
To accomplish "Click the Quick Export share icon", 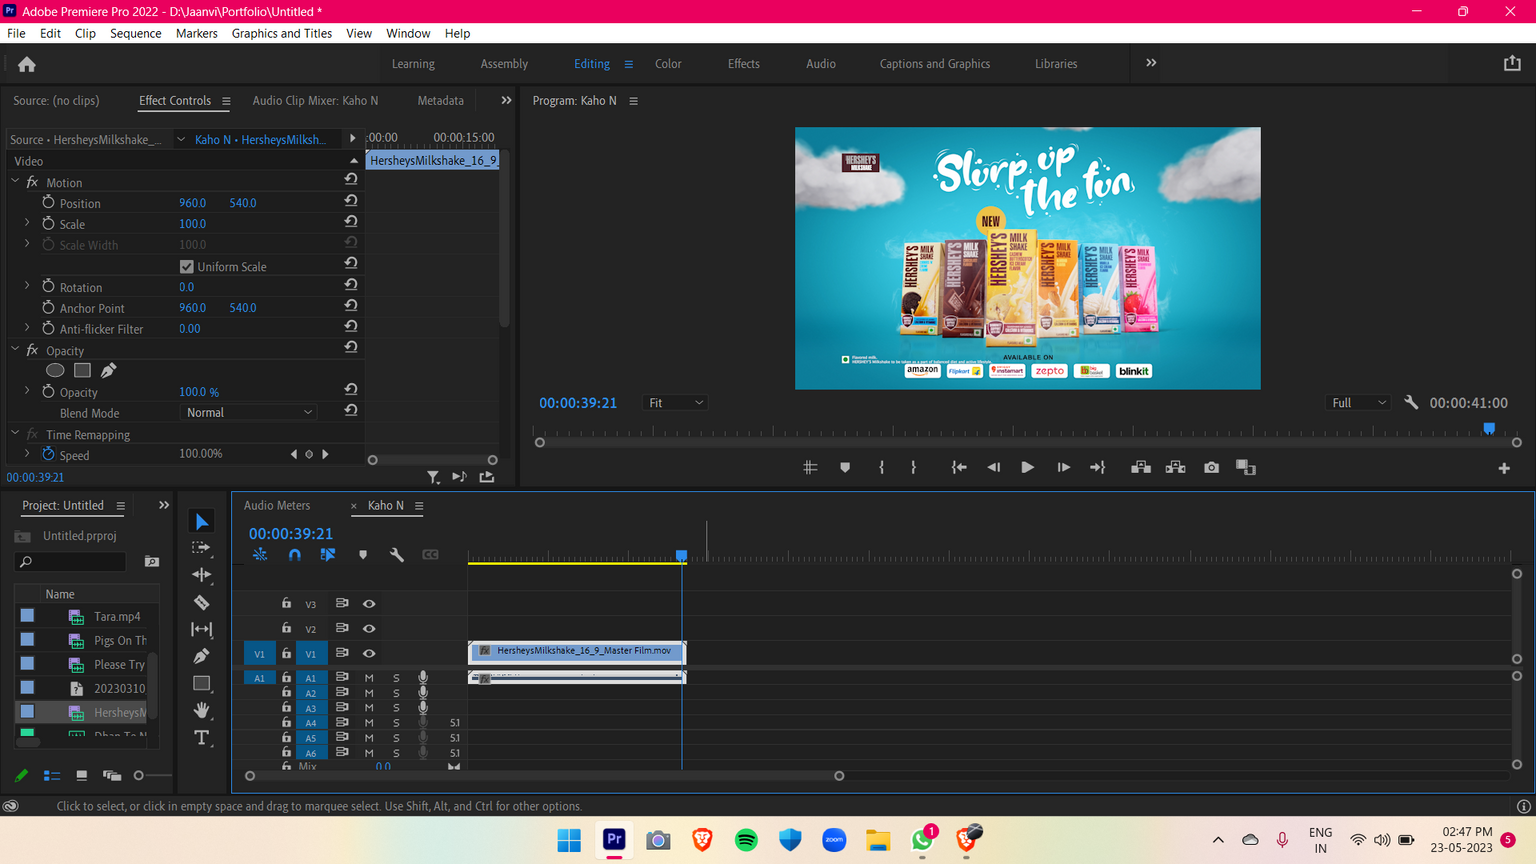I will click(1512, 63).
